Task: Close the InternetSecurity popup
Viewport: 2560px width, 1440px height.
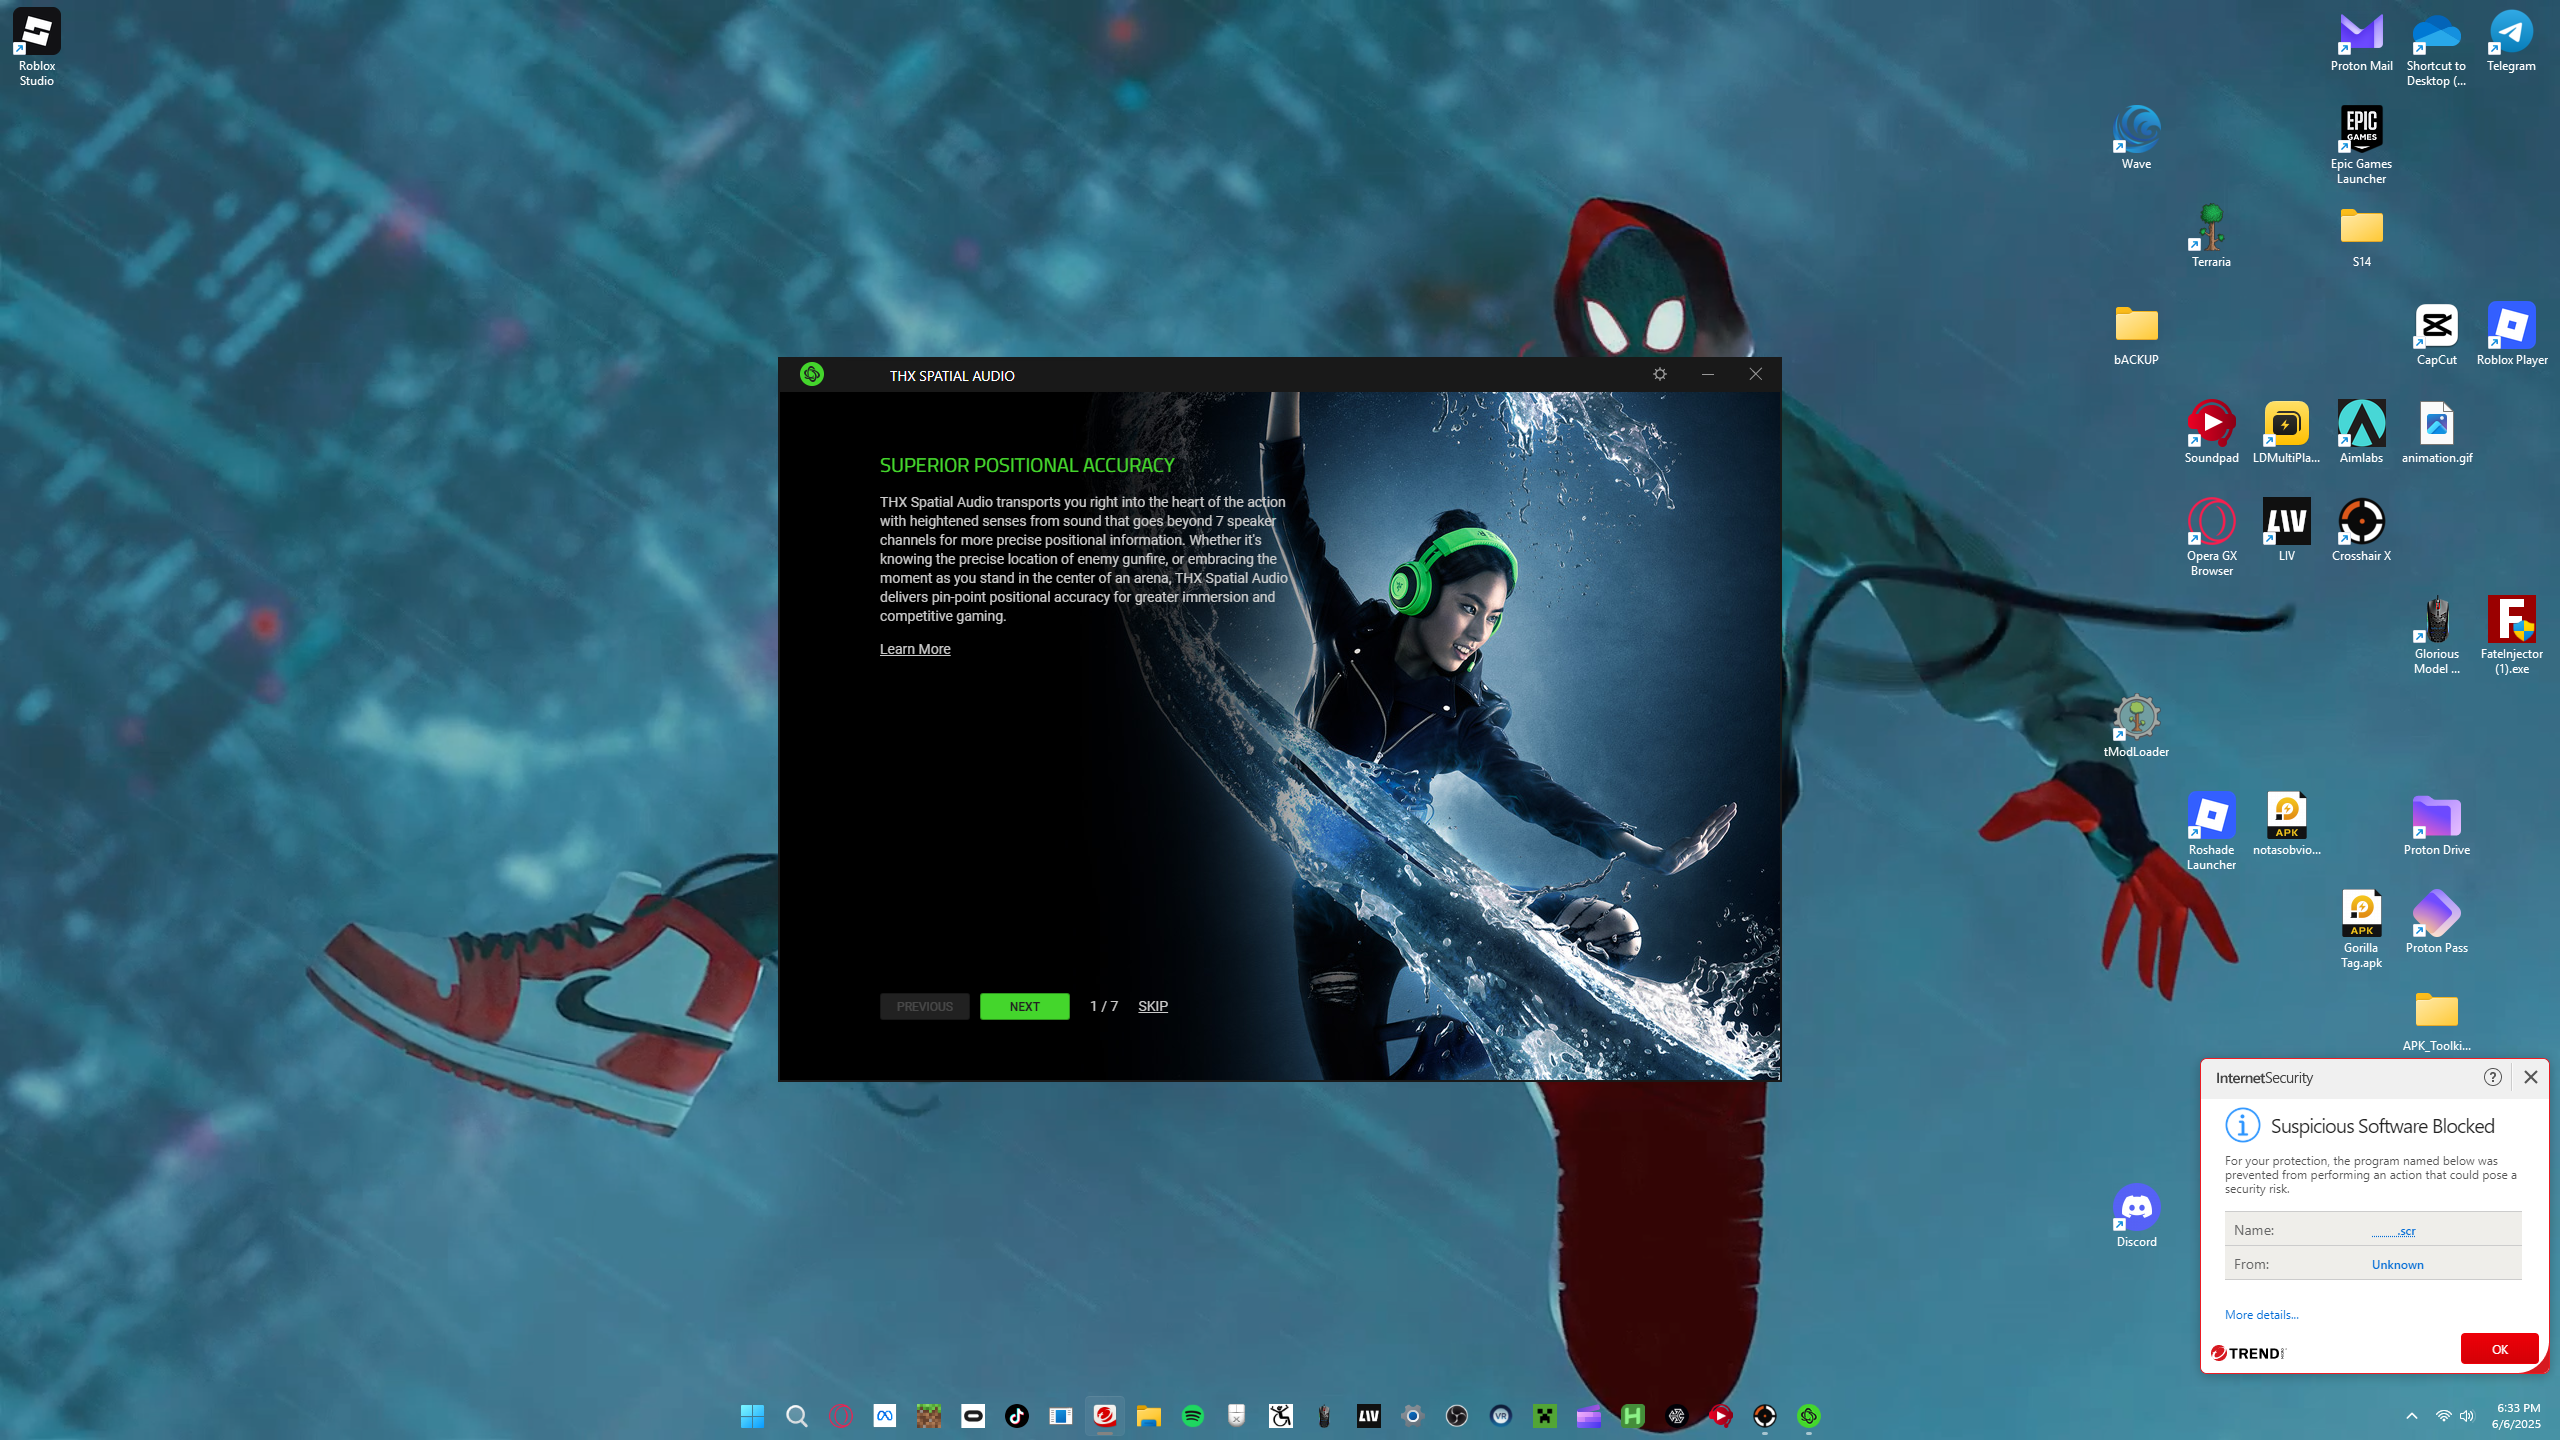Action: [x=2531, y=1077]
